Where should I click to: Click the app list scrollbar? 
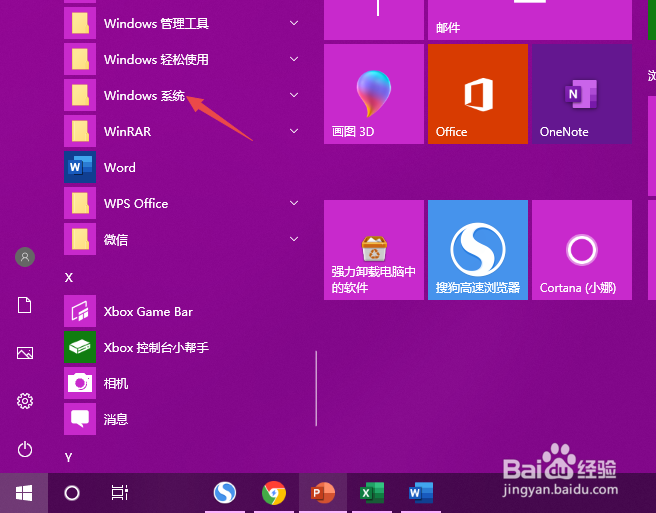pyautogui.click(x=316, y=388)
